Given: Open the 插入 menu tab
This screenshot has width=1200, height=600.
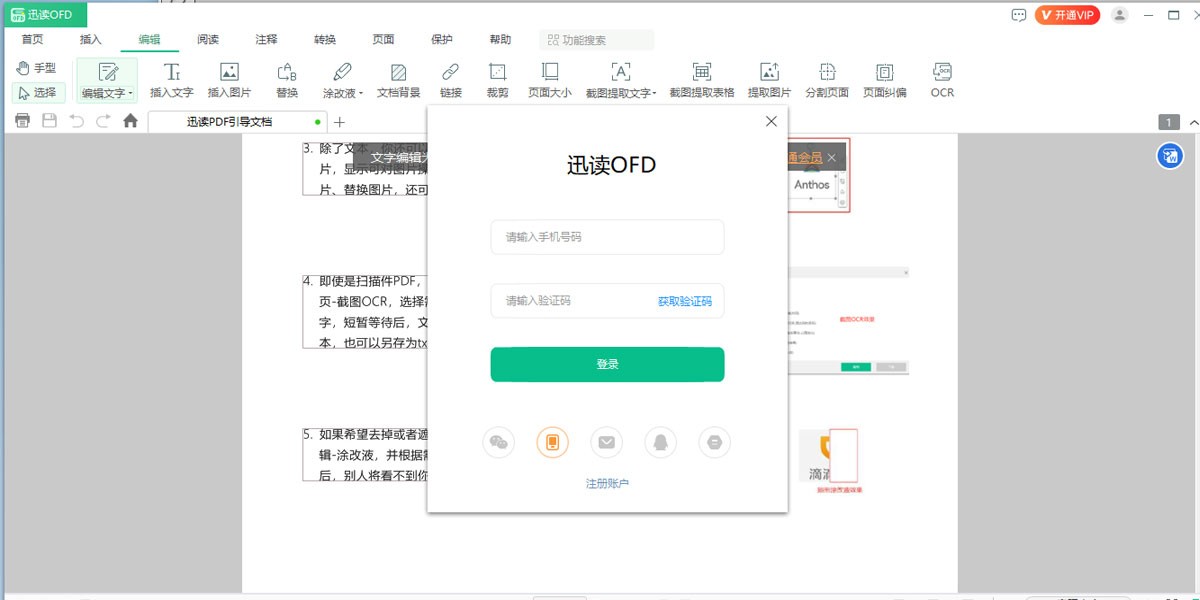Looking at the screenshot, I should click(91, 40).
